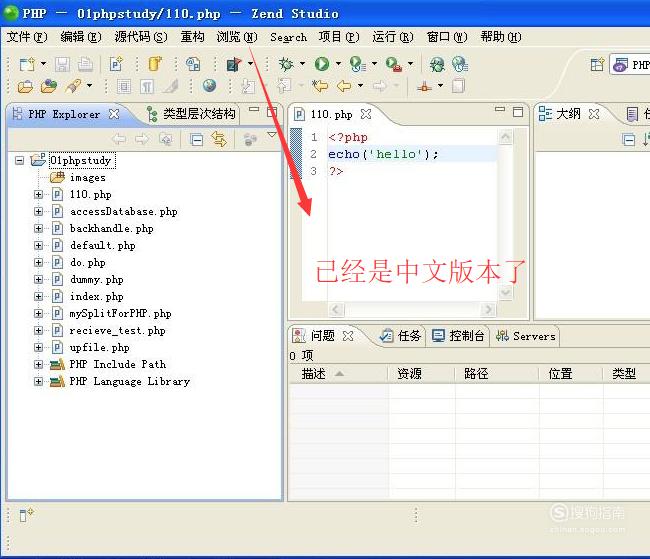Viewport: 650px width, 559px height.
Task: Expand the index.php node
Action: pos(39,297)
